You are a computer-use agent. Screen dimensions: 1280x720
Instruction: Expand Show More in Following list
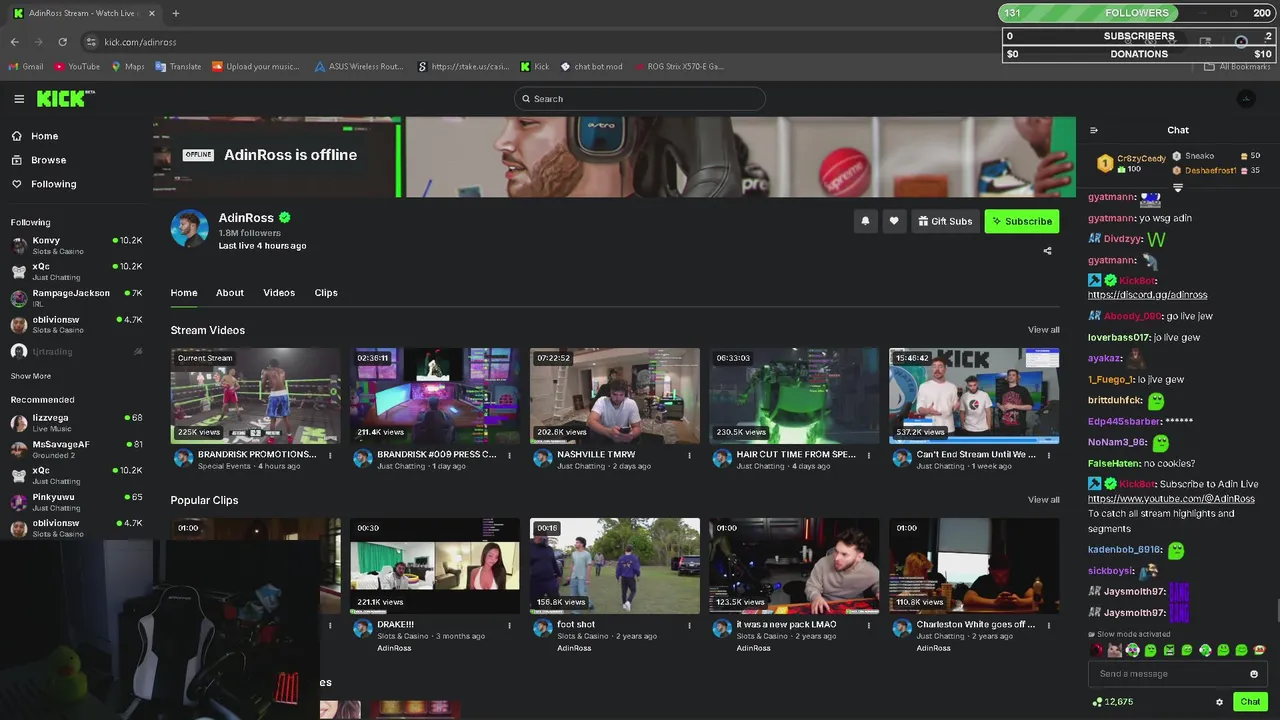coord(31,376)
